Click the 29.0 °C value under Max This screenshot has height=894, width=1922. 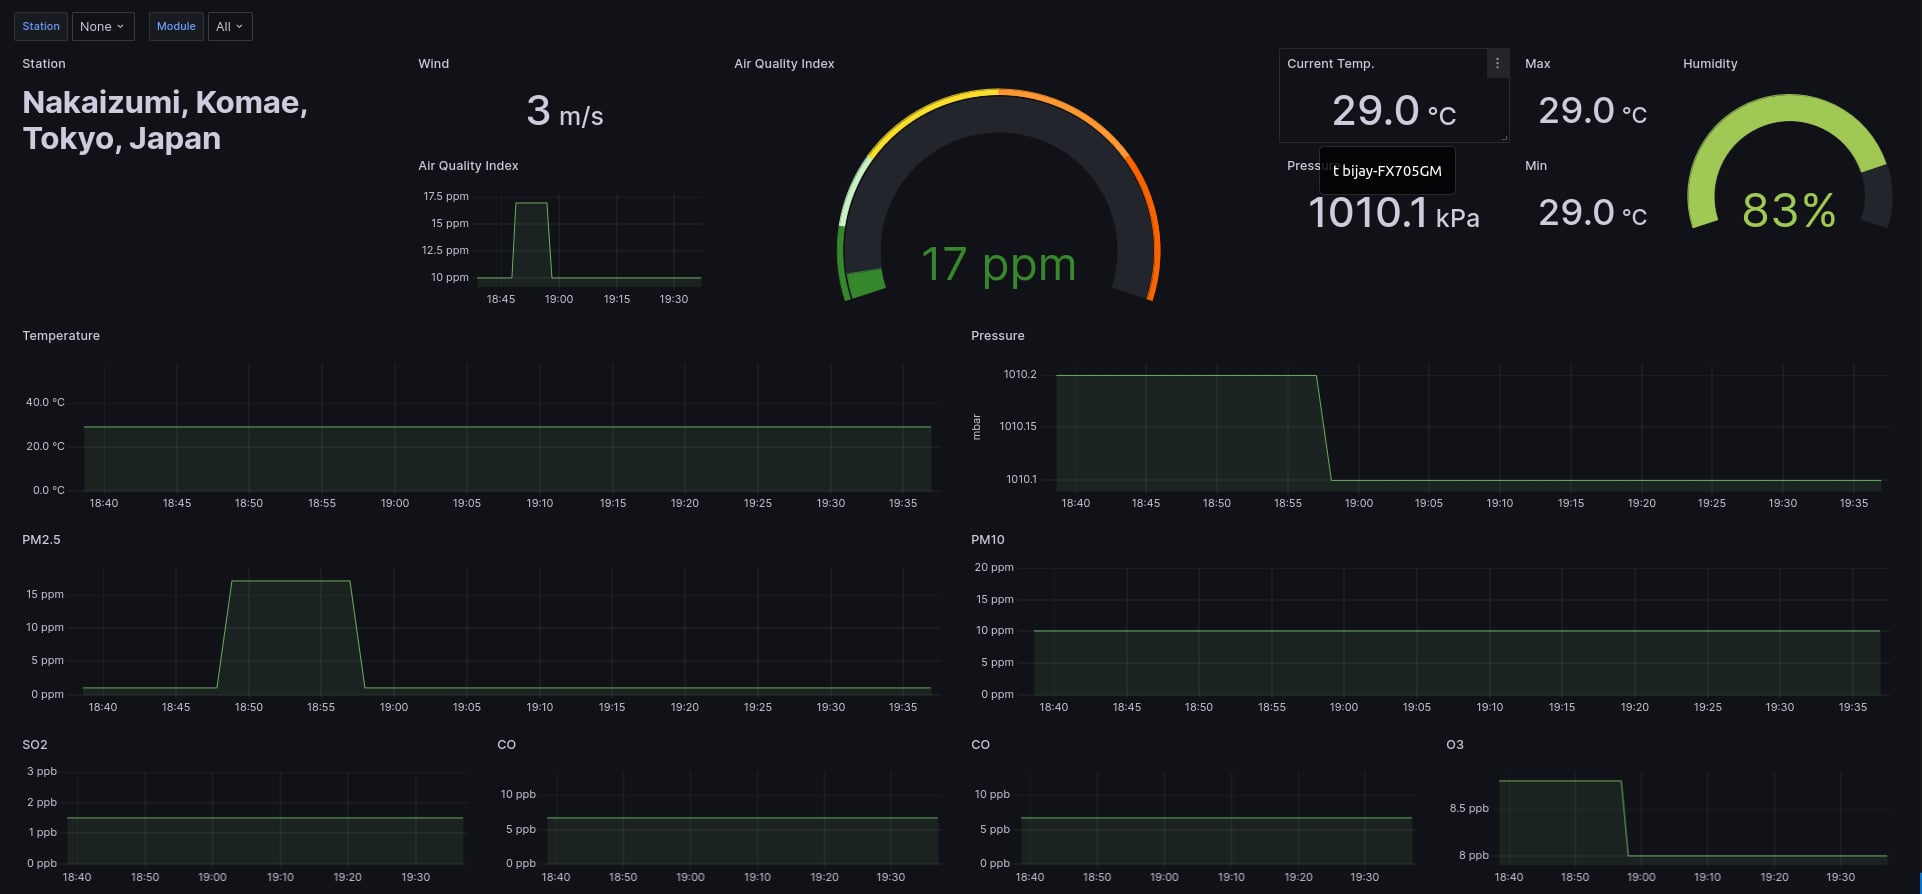(x=1592, y=111)
